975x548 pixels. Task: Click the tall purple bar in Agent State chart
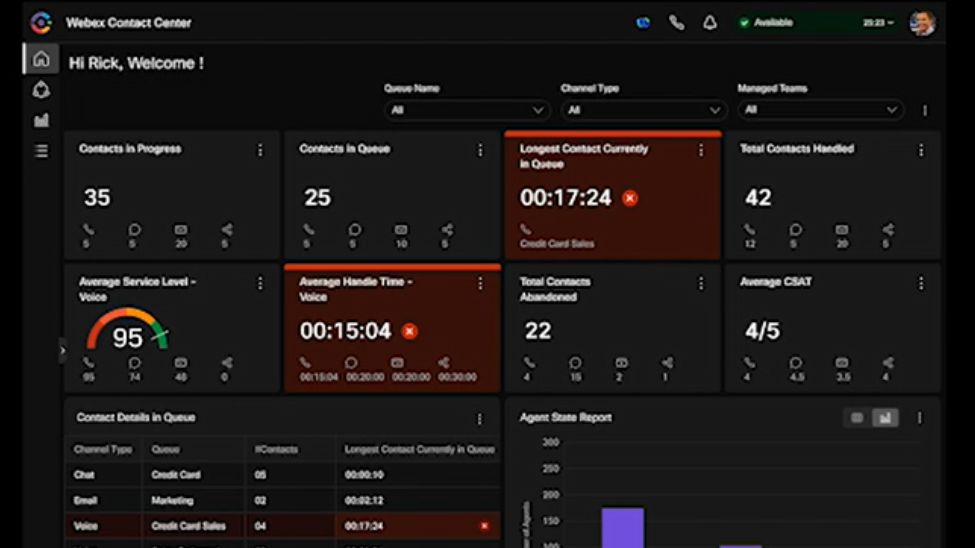pyautogui.click(x=622, y=528)
